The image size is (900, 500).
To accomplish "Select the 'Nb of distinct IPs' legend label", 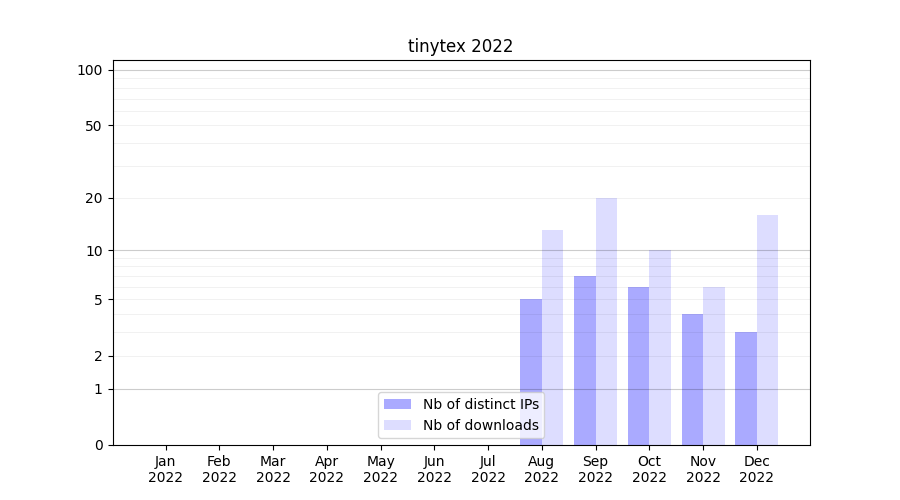I will [480, 404].
